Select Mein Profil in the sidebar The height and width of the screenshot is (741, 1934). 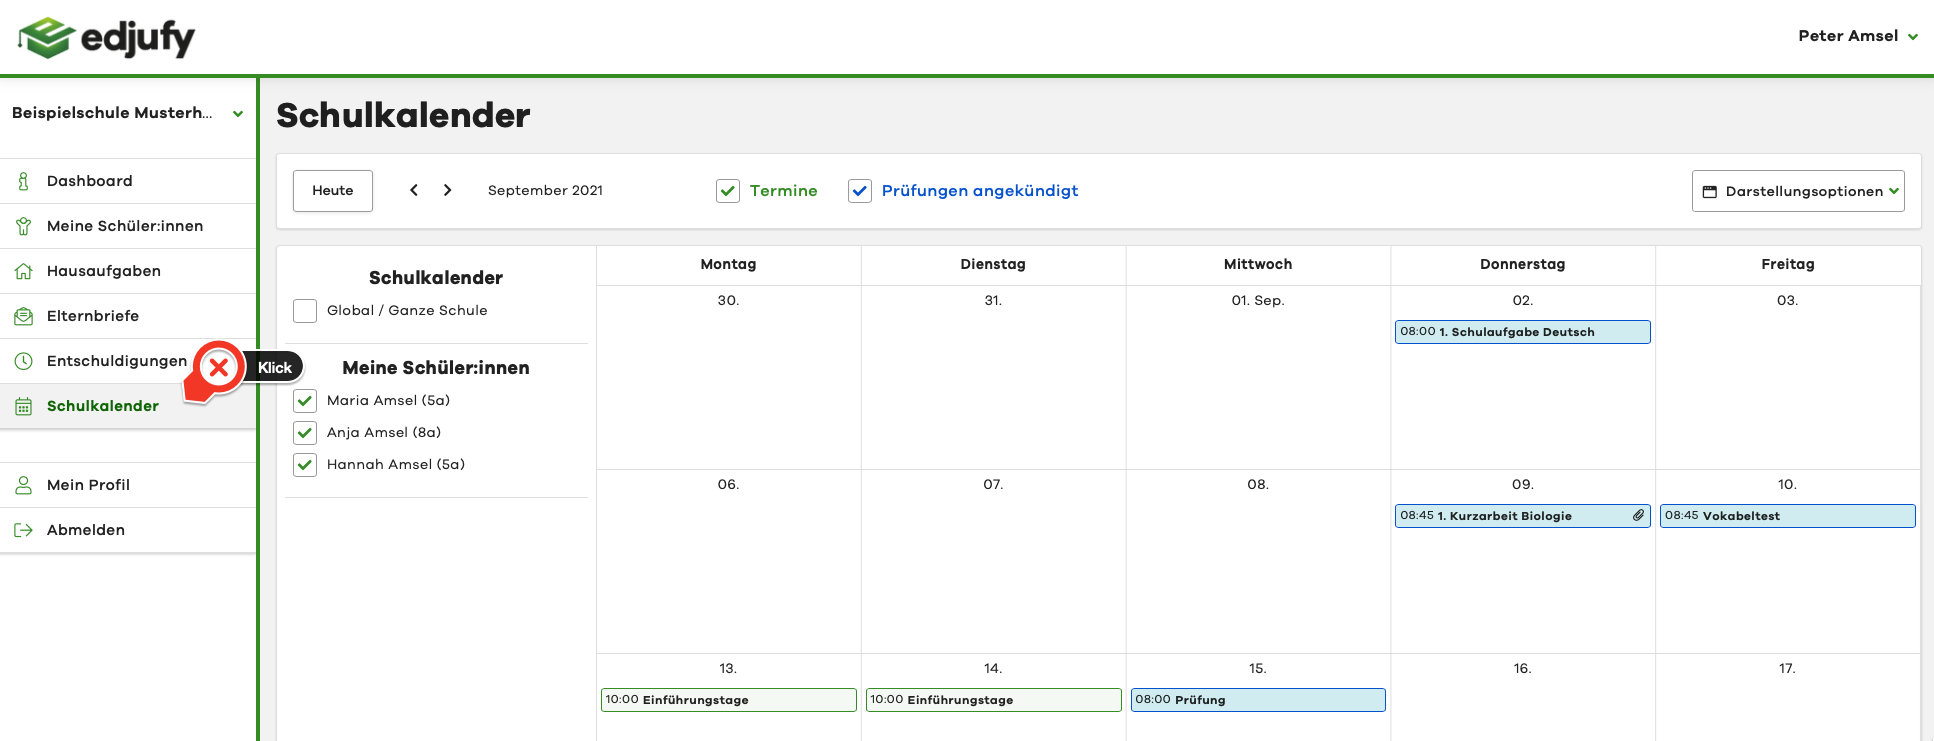click(88, 485)
